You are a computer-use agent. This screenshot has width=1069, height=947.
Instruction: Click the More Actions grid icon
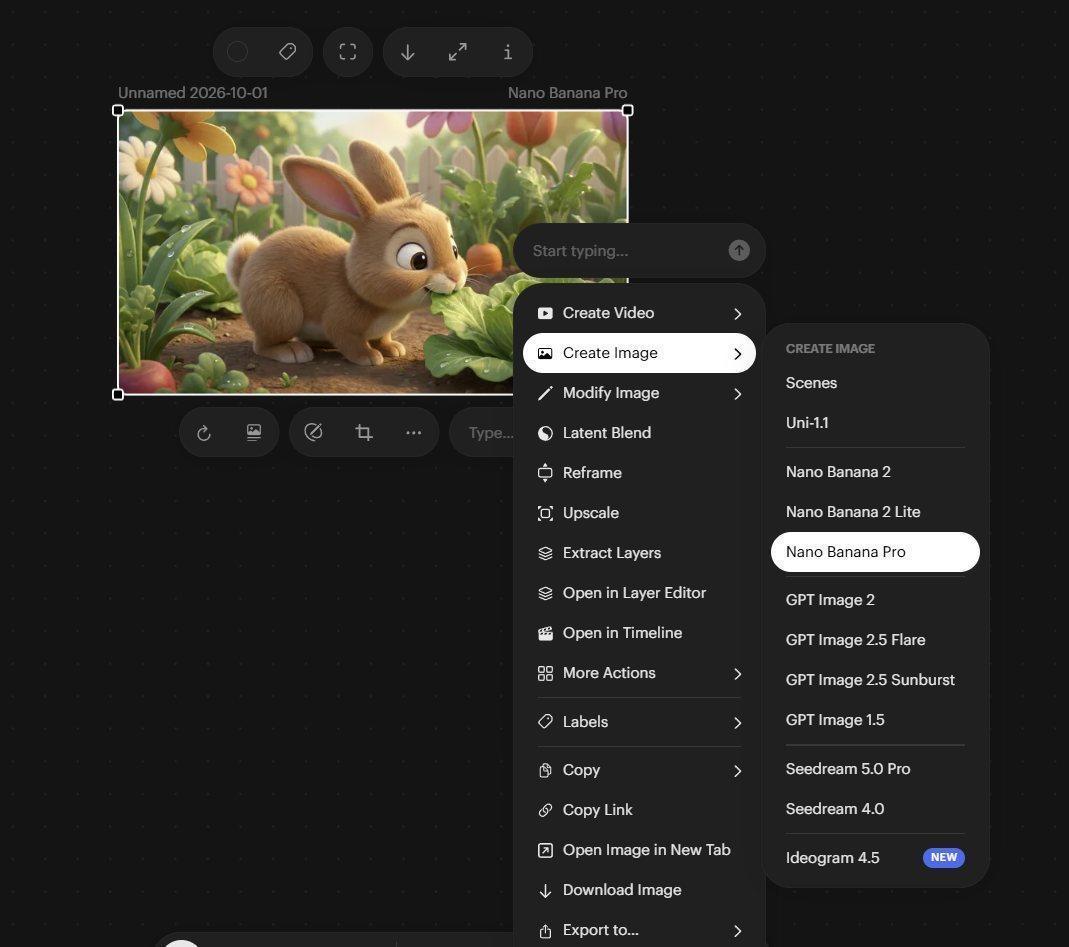[545, 674]
